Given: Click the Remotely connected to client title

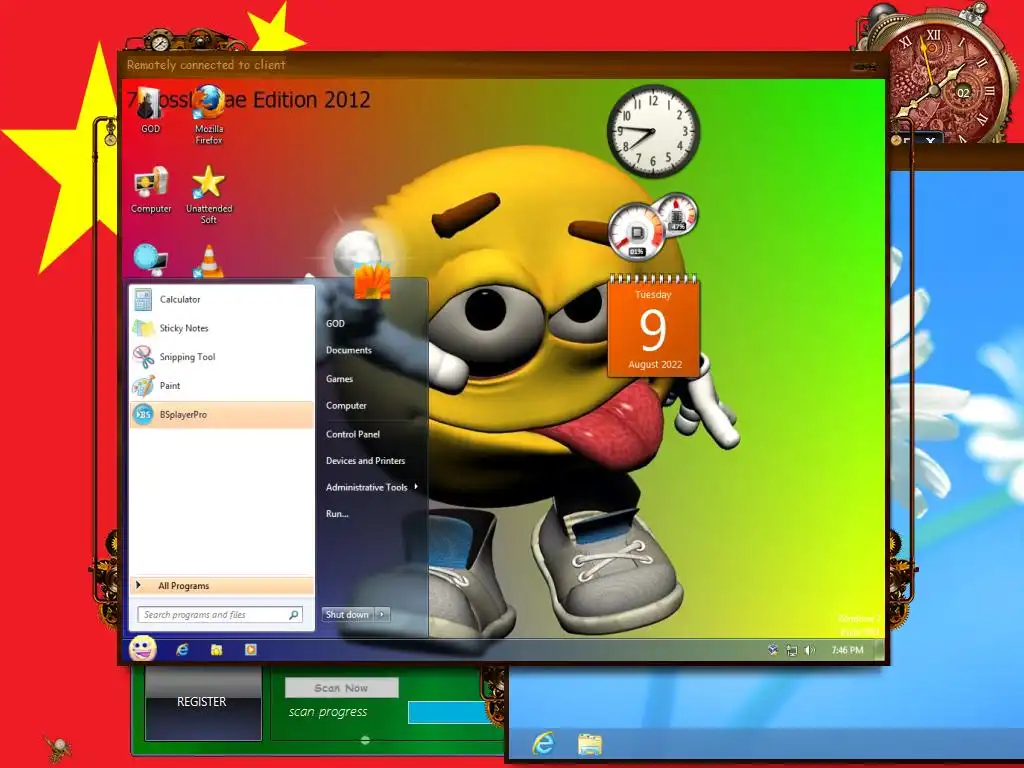Looking at the screenshot, I should pos(206,65).
